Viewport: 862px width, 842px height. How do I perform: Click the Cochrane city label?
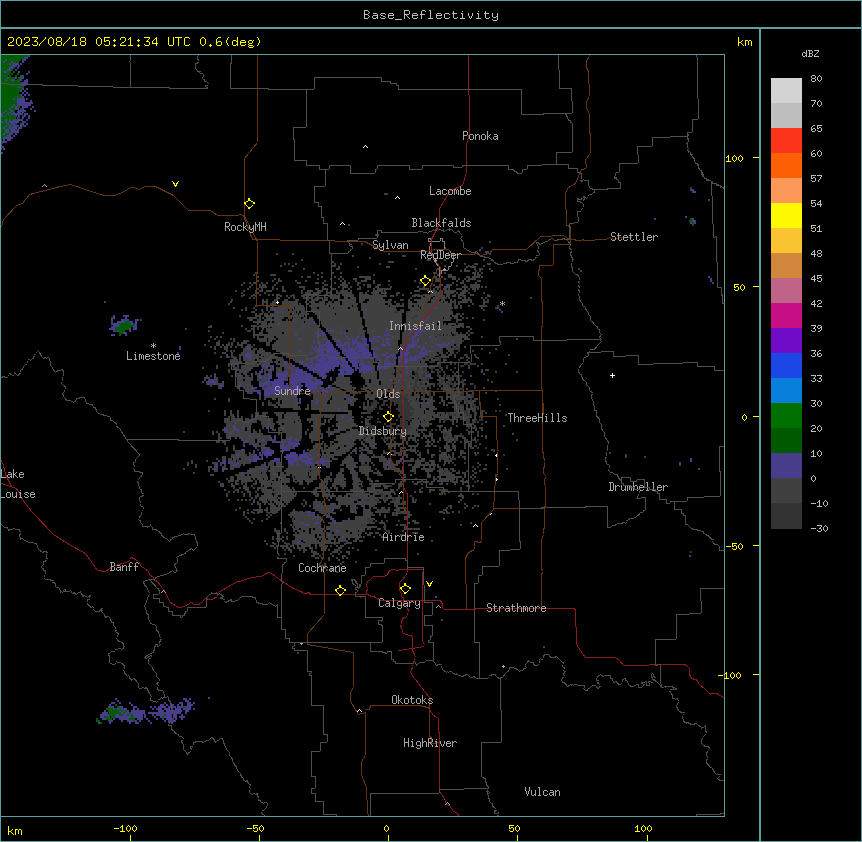click(322, 568)
